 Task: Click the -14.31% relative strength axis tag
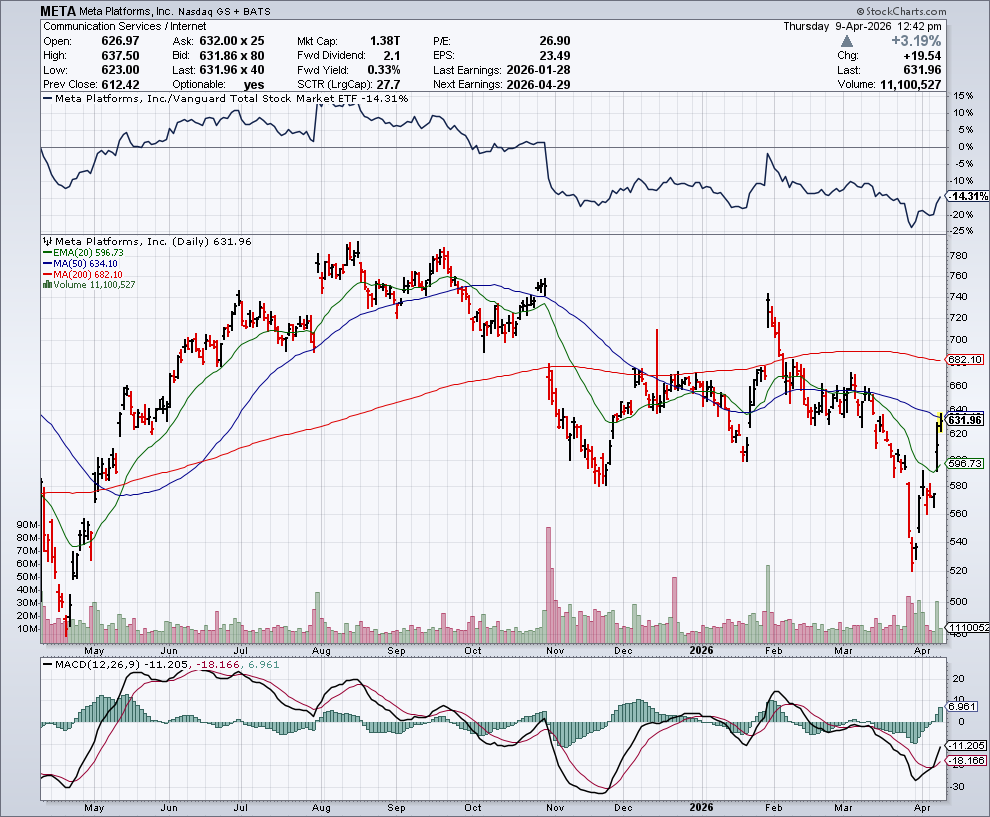tap(963, 196)
